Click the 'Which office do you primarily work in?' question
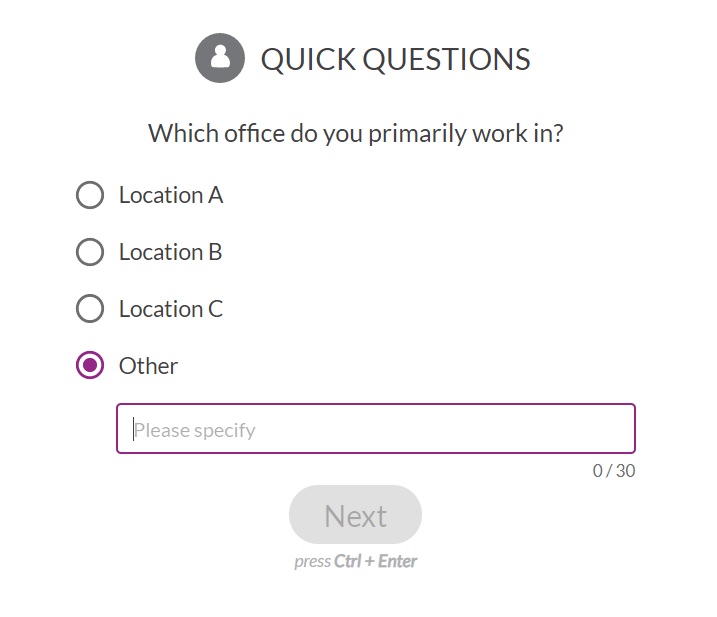This screenshot has width=717, height=617. click(356, 134)
